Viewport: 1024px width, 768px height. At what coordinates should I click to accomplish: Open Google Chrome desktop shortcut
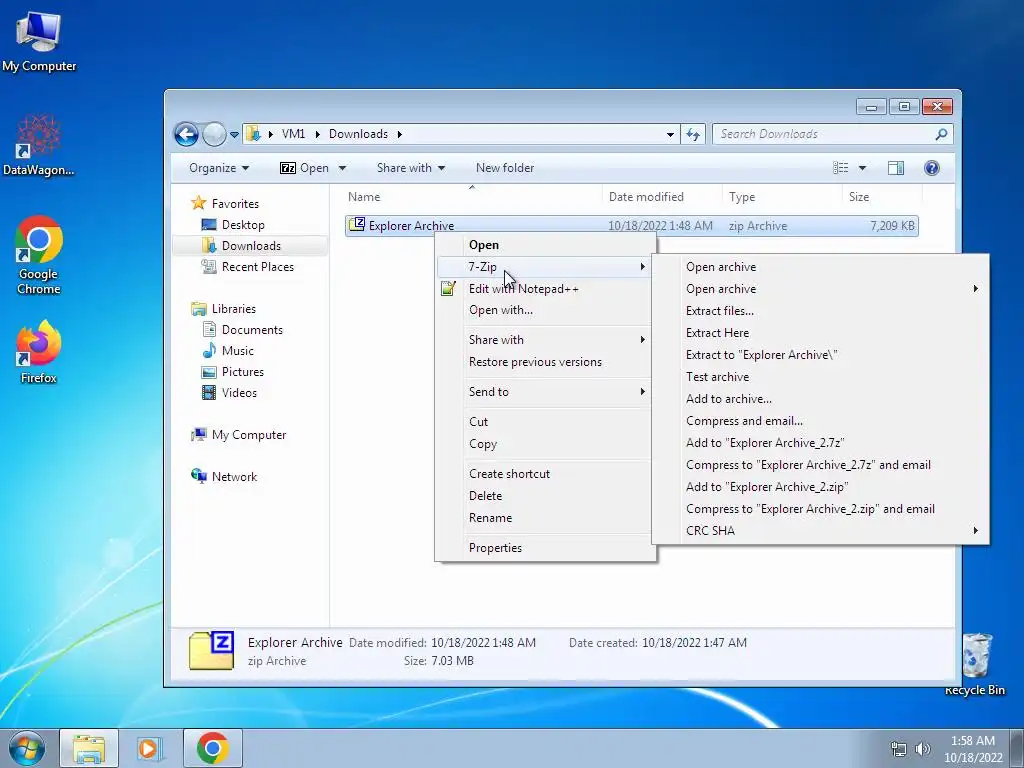[39, 255]
